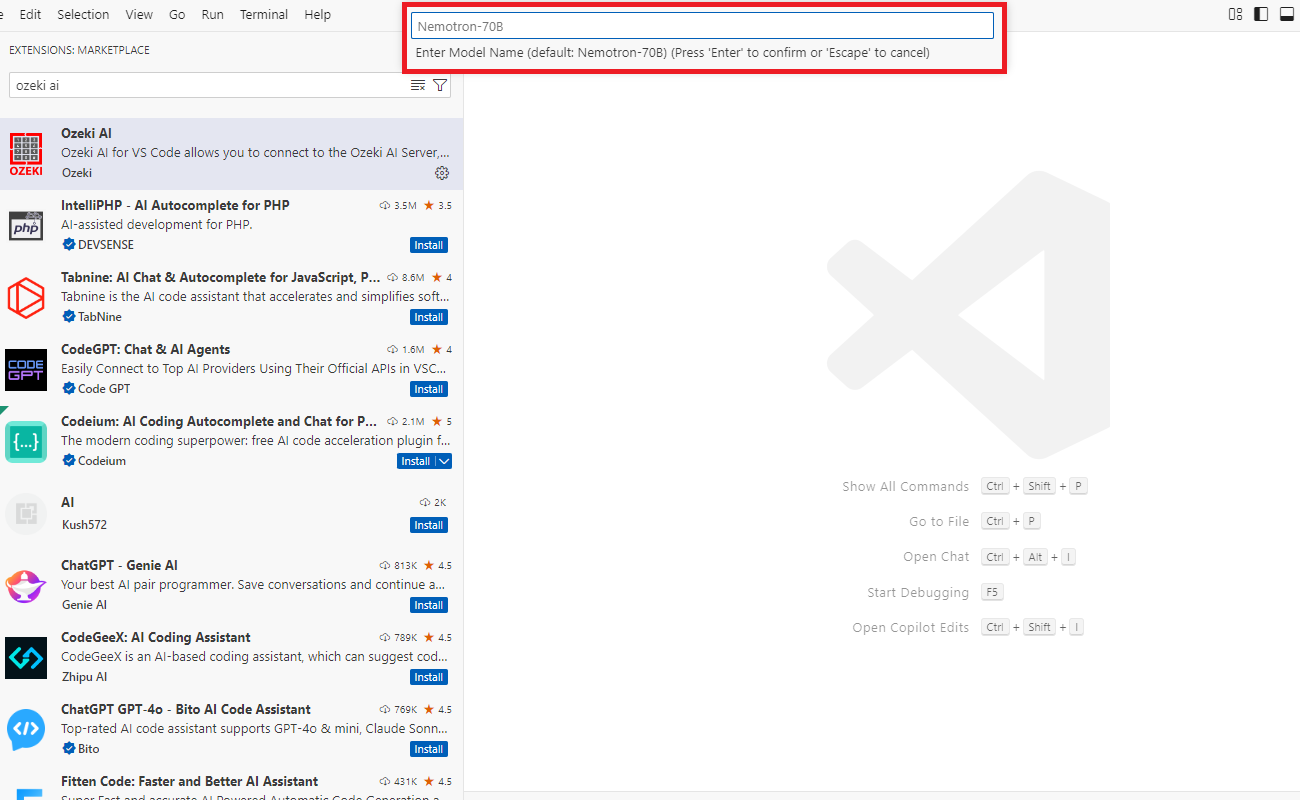Click Open Chat label
The width and height of the screenshot is (1300, 800).
point(936,557)
